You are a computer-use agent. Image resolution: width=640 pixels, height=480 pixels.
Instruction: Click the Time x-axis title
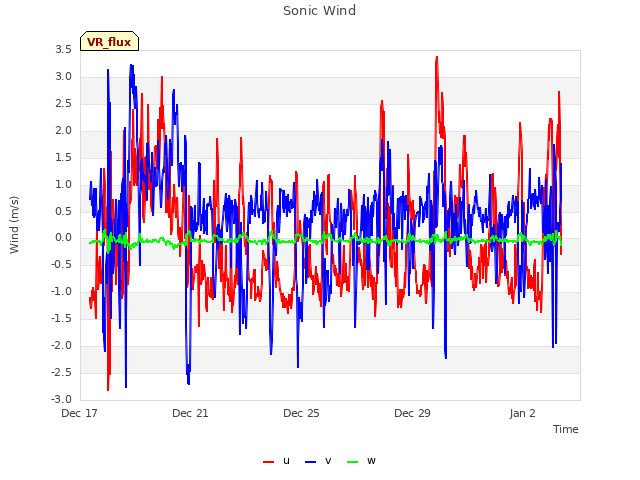pos(565,429)
